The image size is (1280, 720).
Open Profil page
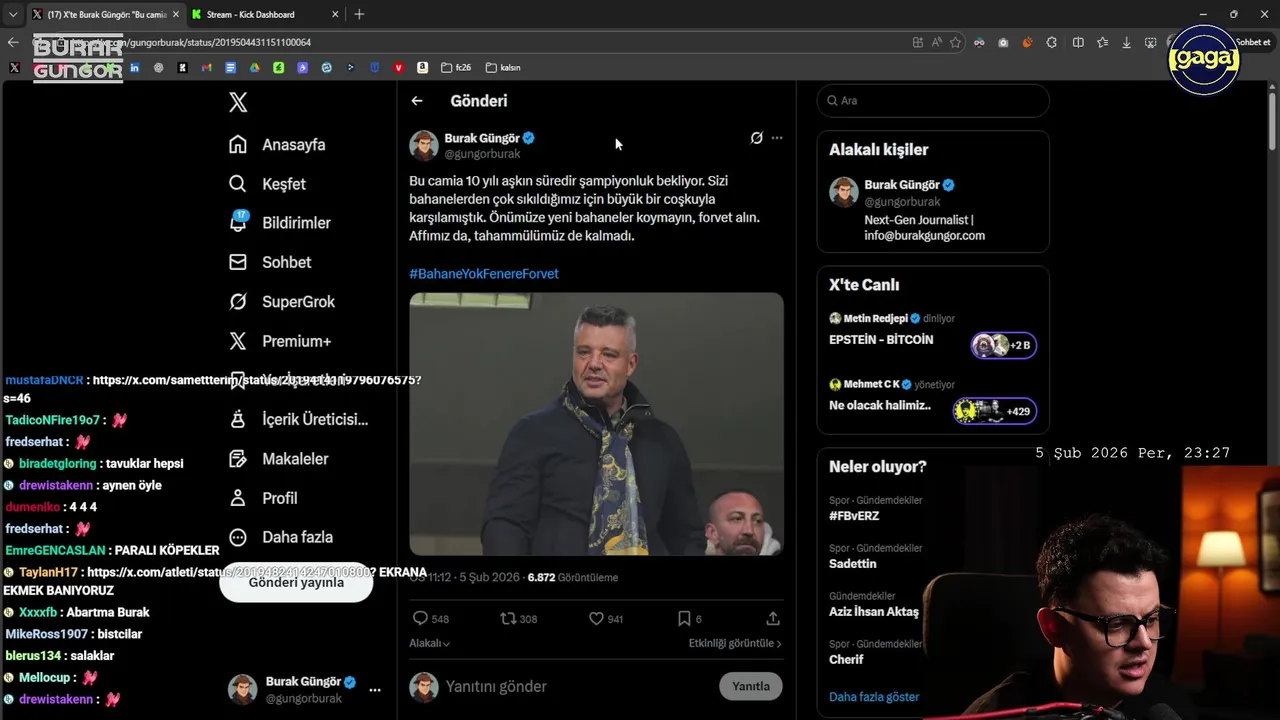pos(263,498)
